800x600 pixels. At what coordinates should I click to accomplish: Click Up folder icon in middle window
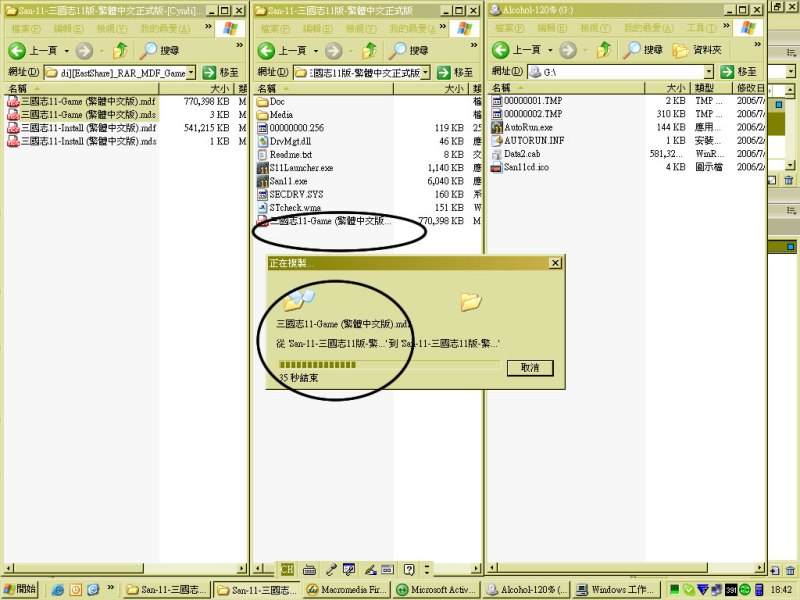click(x=369, y=51)
